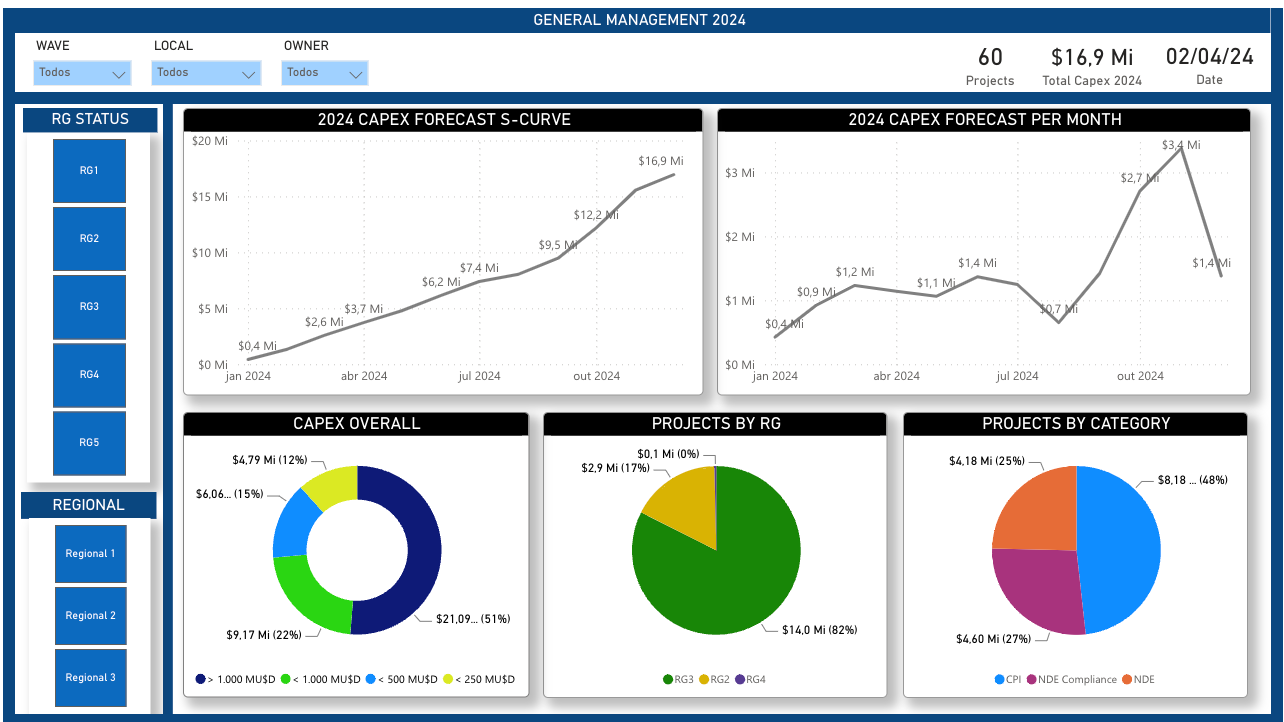Viewport: 1284px width, 722px height.
Task: Click the orange NDE legend marker
Action: pos(1126,680)
